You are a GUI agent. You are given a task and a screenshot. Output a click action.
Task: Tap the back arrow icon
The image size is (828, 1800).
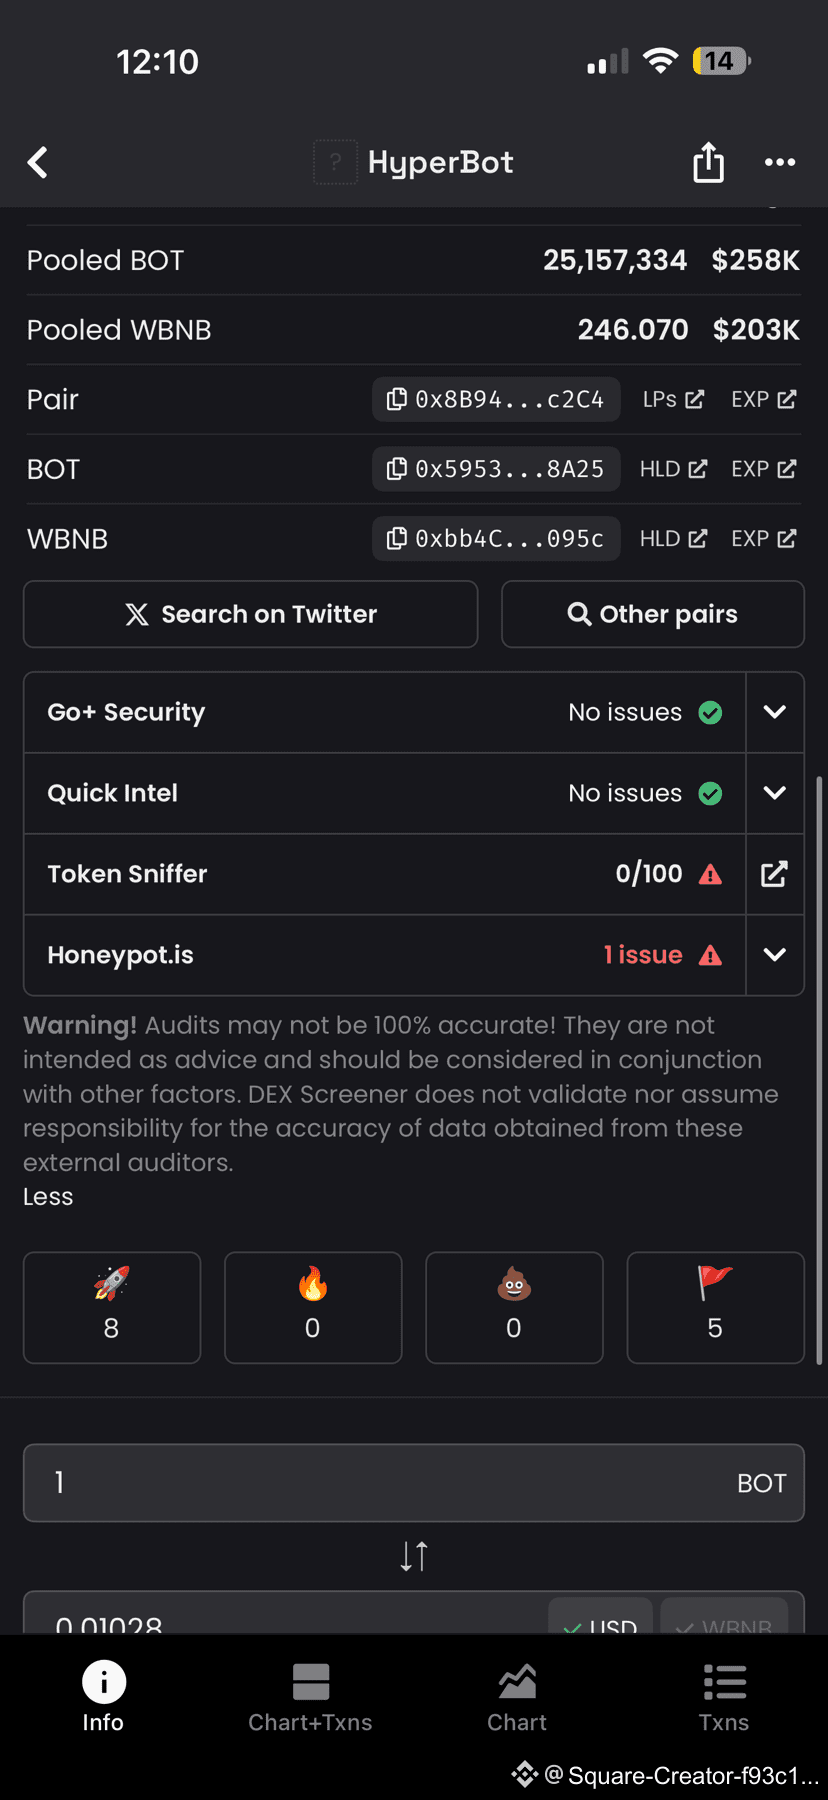(x=38, y=162)
